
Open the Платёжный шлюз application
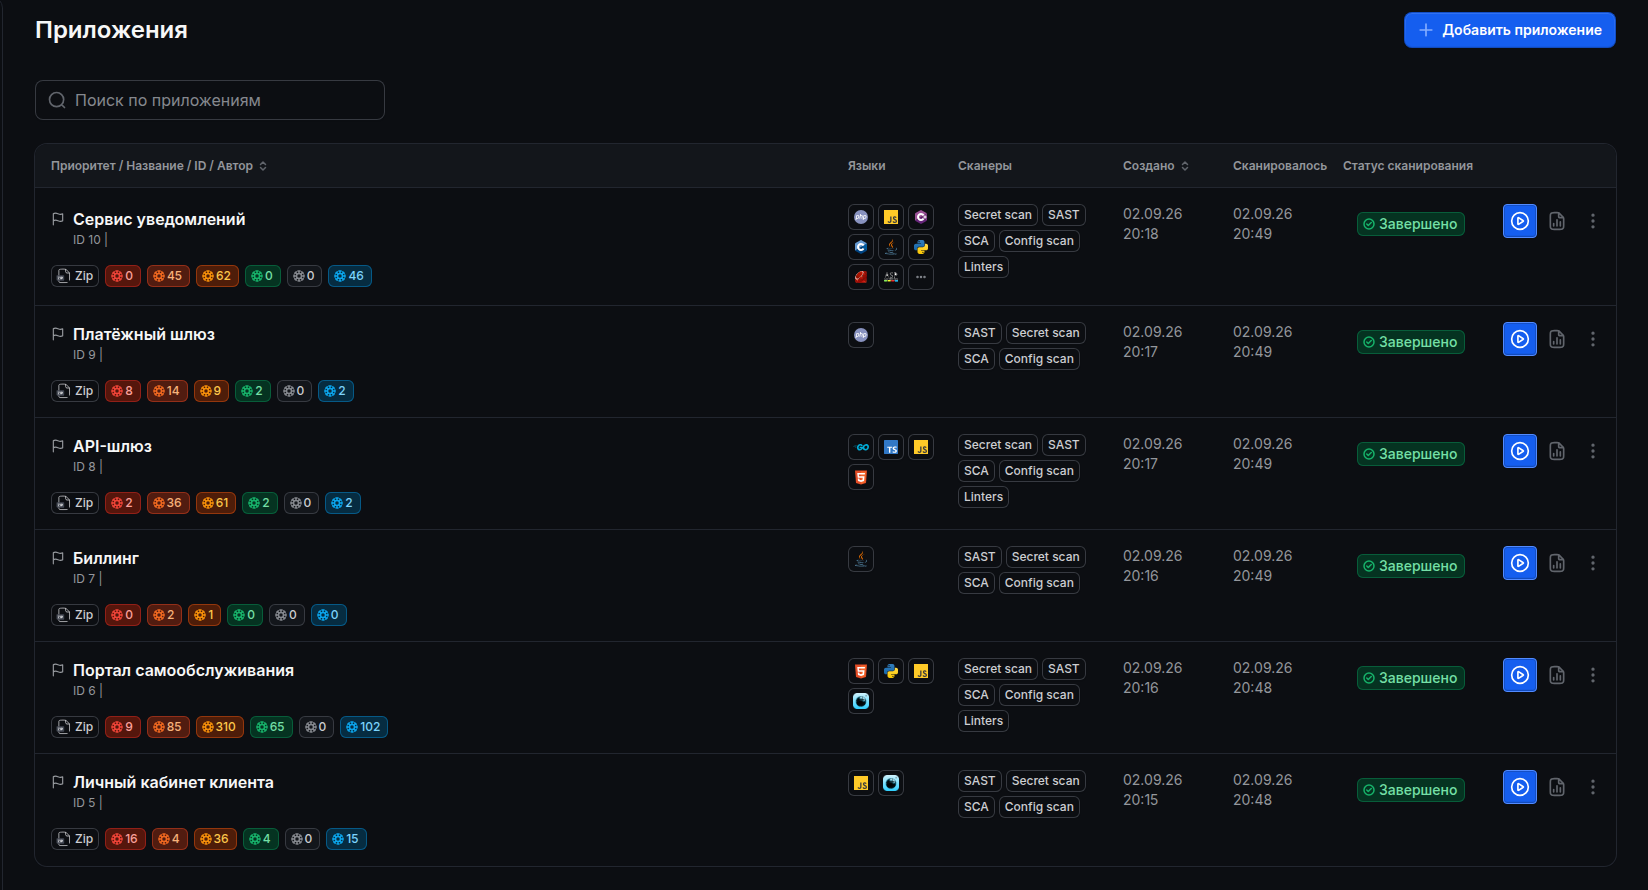[144, 334]
